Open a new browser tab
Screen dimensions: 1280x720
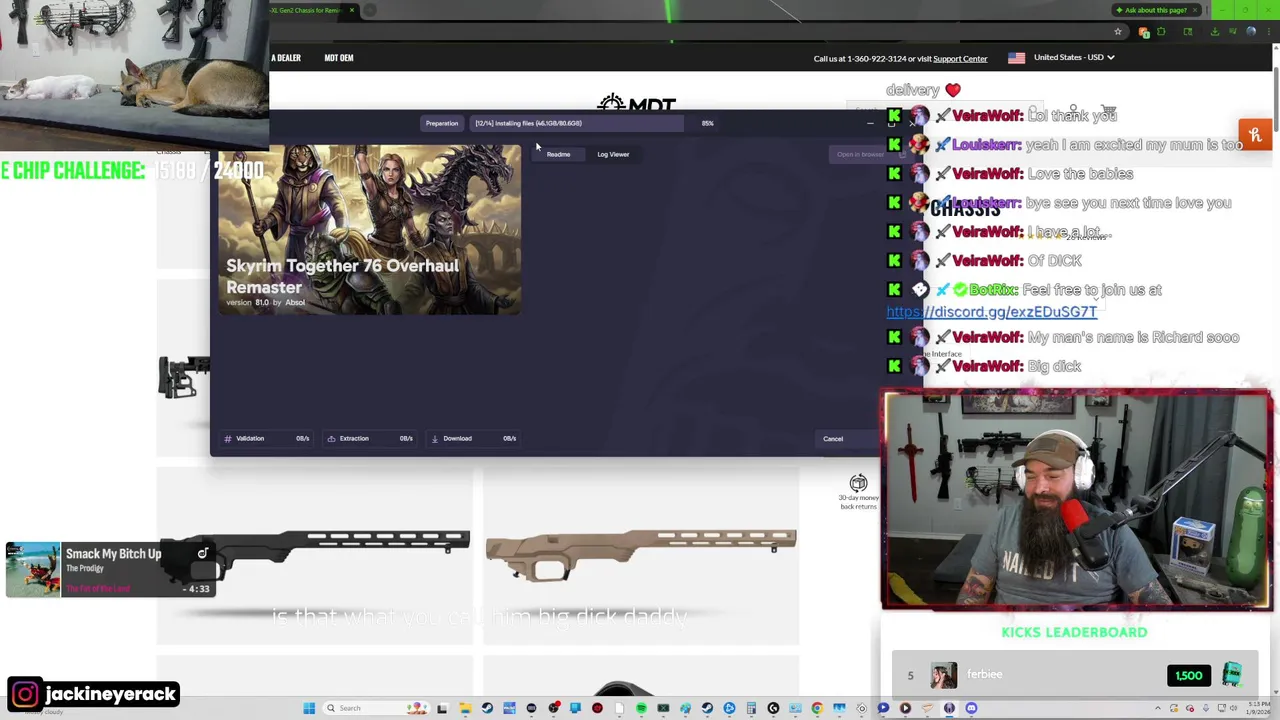tap(369, 10)
